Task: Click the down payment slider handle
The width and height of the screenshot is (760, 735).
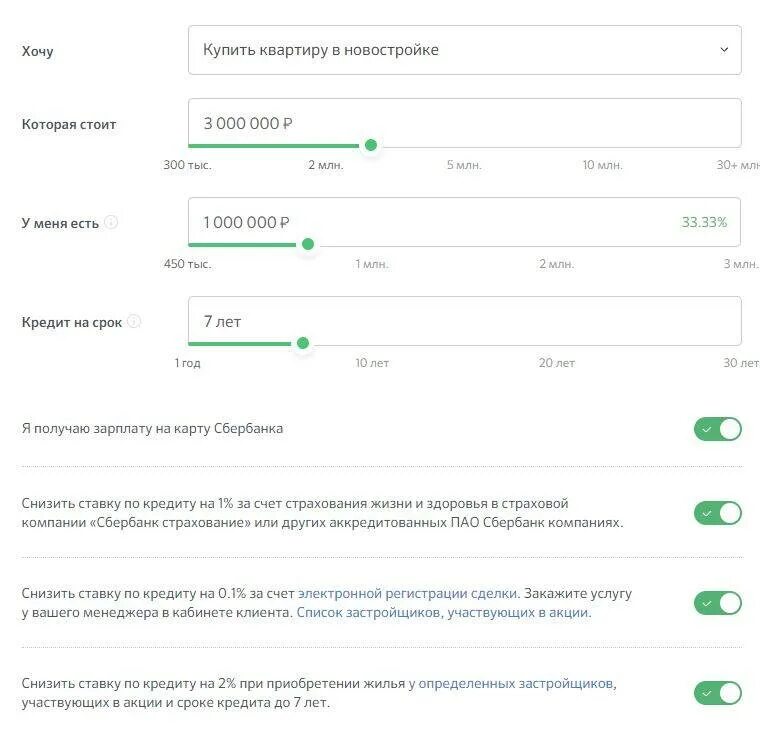Action: [x=308, y=244]
